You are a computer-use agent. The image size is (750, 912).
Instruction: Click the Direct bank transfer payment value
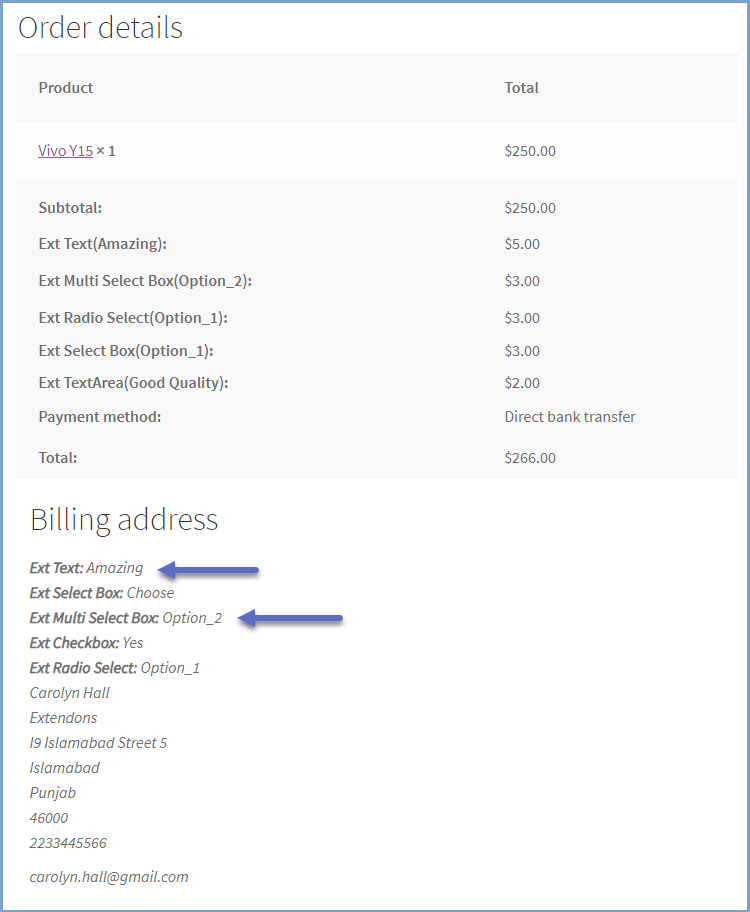point(570,417)
